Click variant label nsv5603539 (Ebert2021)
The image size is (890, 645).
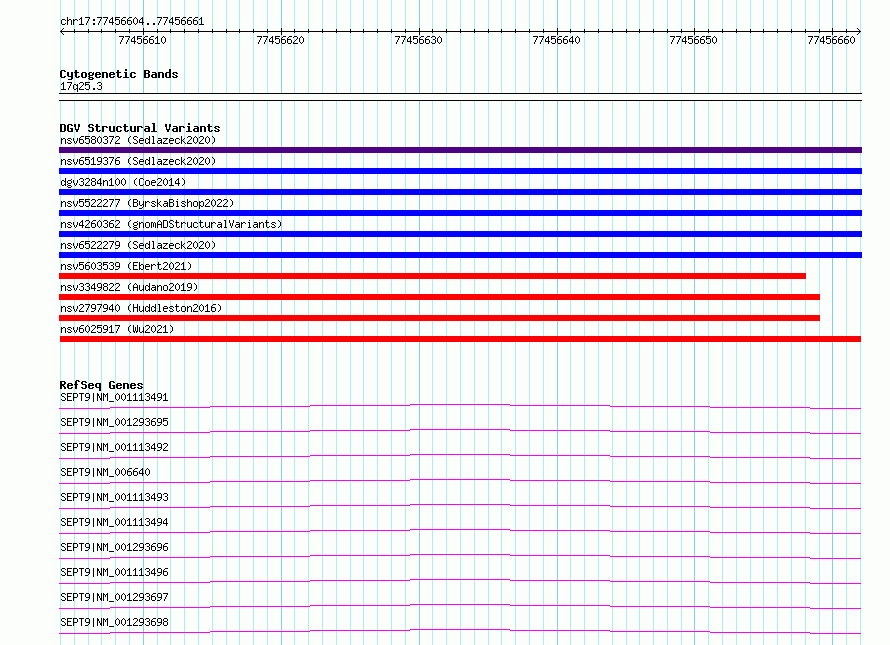[126, 266]
